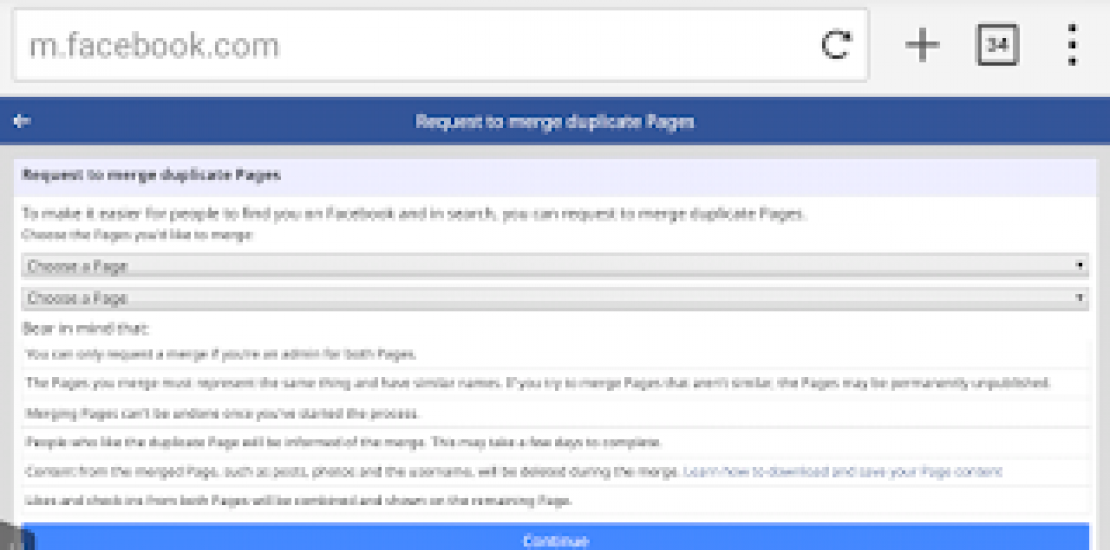Click the blue header title text
This screenshot has width=1110, height=550.
pos(555,122)
